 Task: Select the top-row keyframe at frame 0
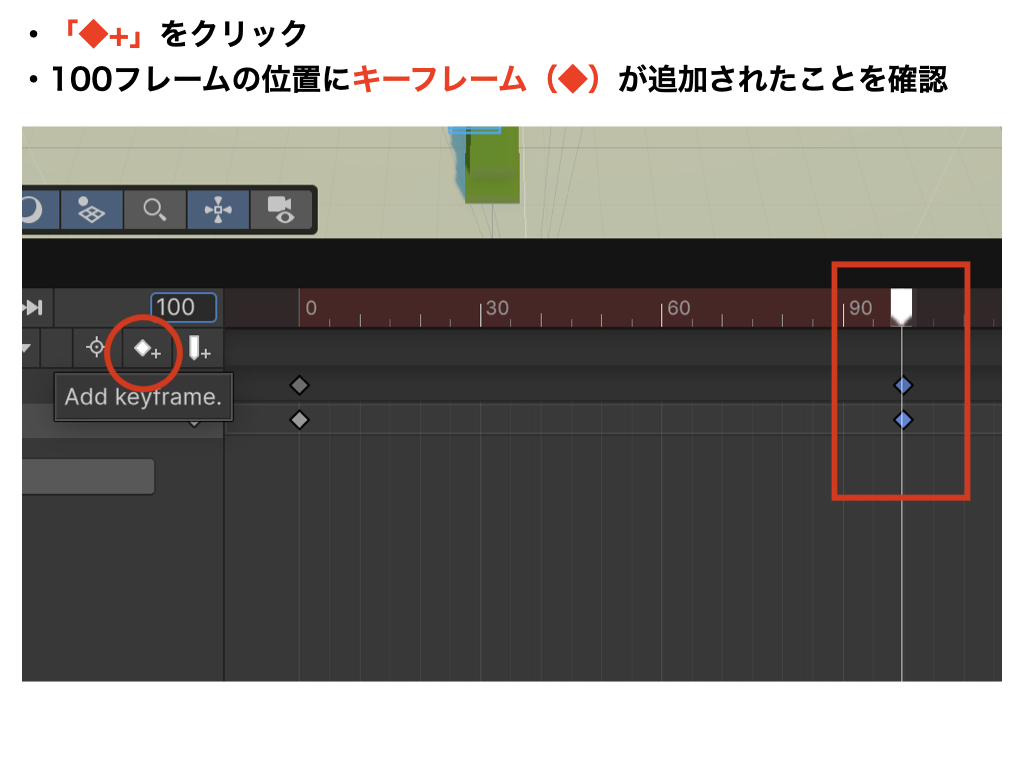(x=299, y=385)
